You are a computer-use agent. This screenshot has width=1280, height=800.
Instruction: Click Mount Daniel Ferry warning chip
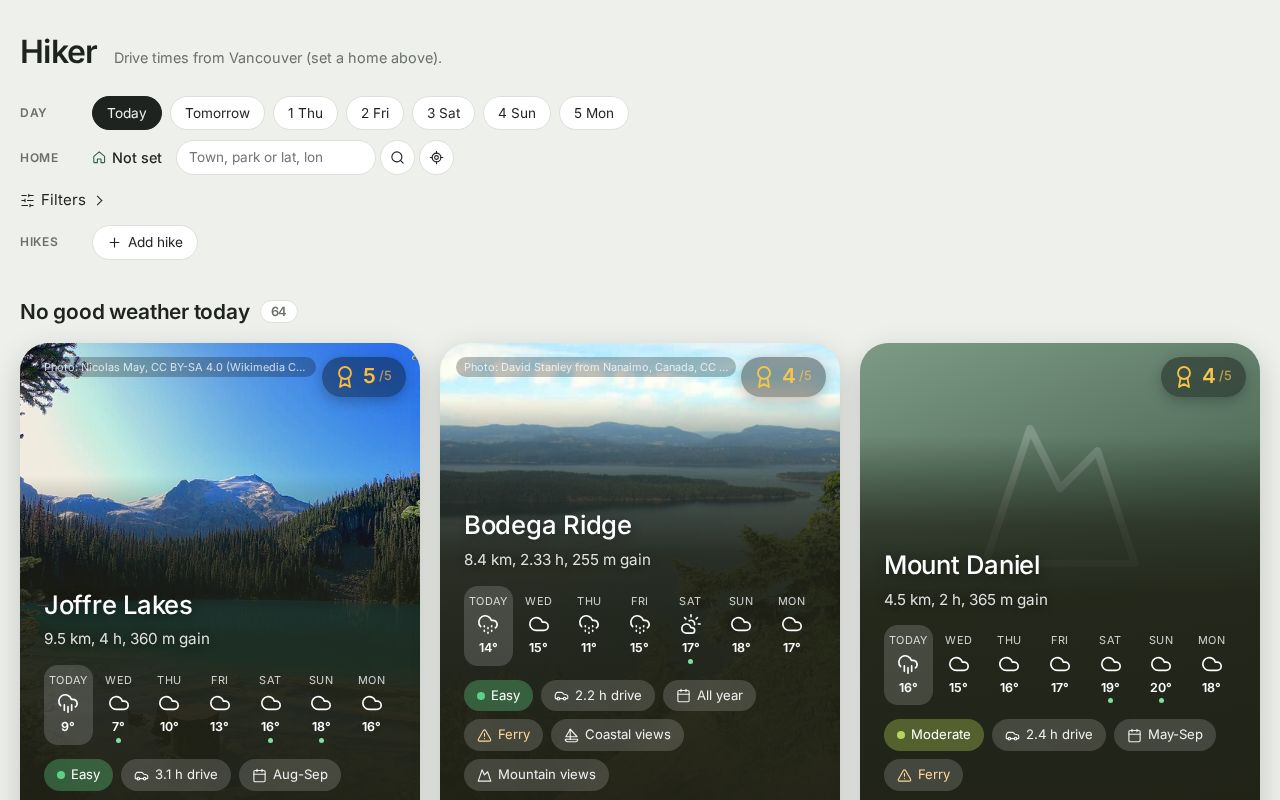[923, 775]
